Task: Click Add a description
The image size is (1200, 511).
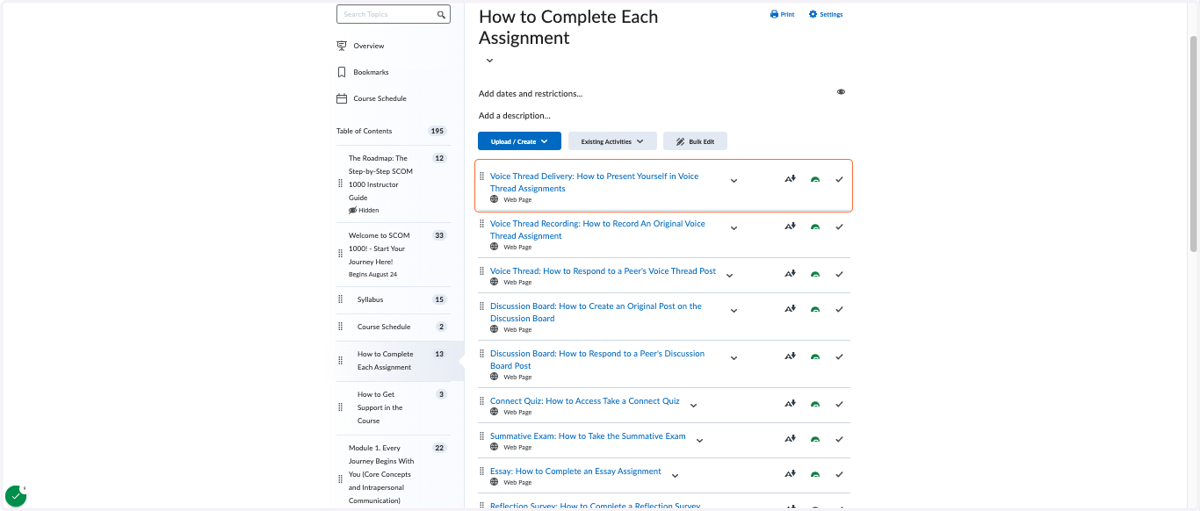Action: (x=514, y=115)
